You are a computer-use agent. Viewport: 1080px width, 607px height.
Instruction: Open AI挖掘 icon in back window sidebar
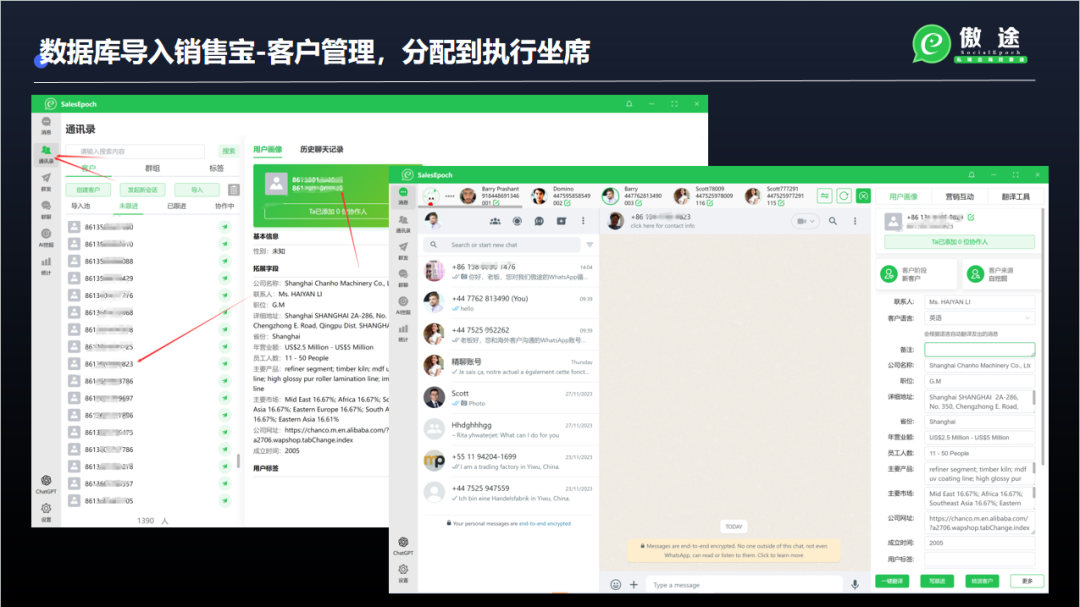point(46,238)
